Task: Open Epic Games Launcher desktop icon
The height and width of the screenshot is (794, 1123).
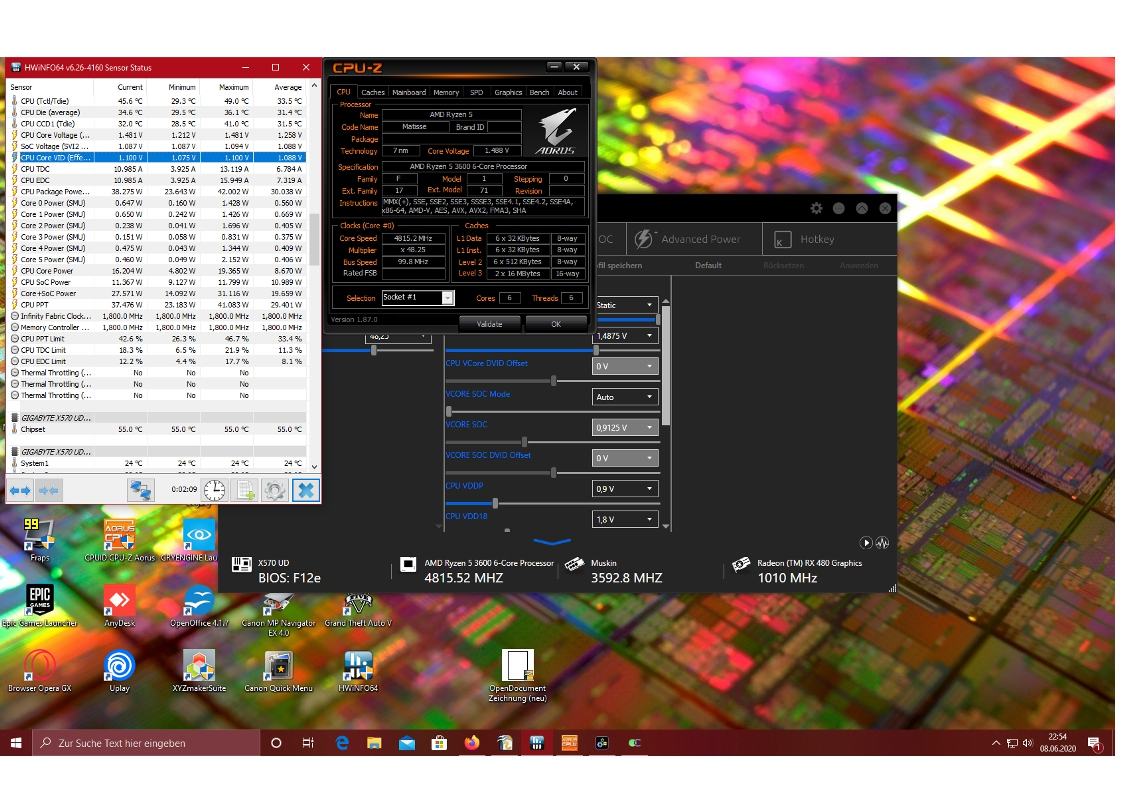Action: click(x=39, y=605)
